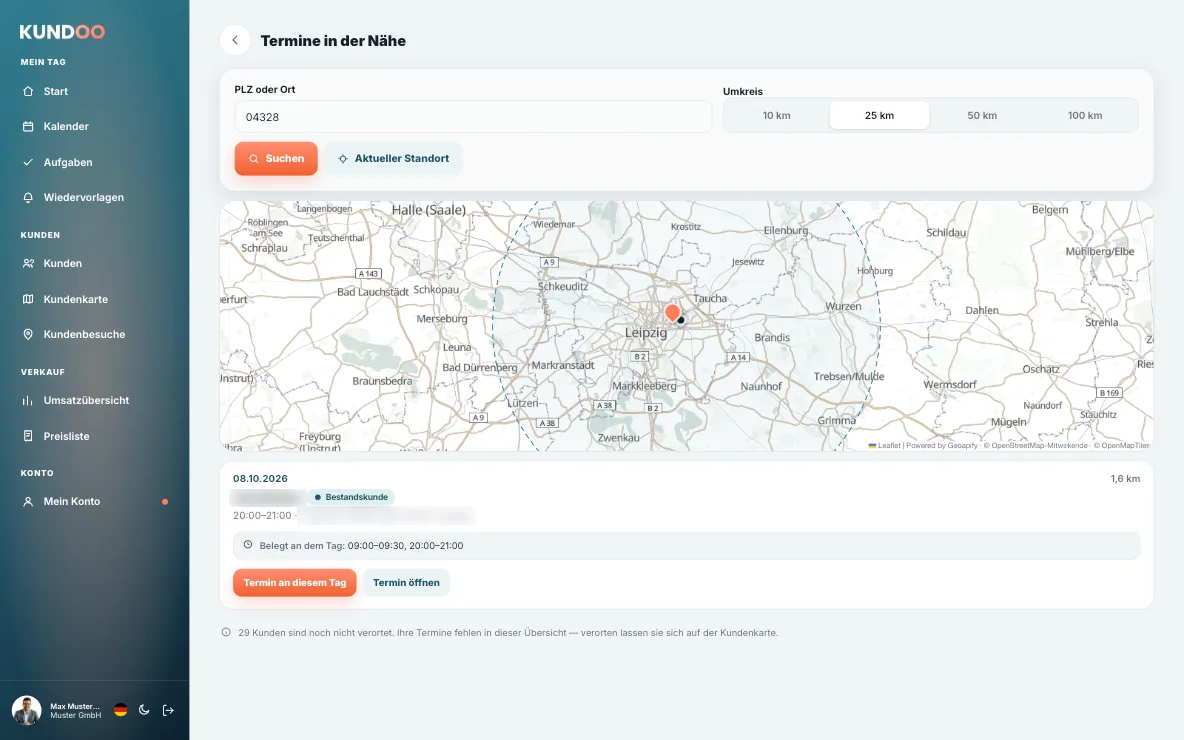1184x740 pixels.
Task: Click Termin an diesem Tag
Action: [x=294, y=582]
